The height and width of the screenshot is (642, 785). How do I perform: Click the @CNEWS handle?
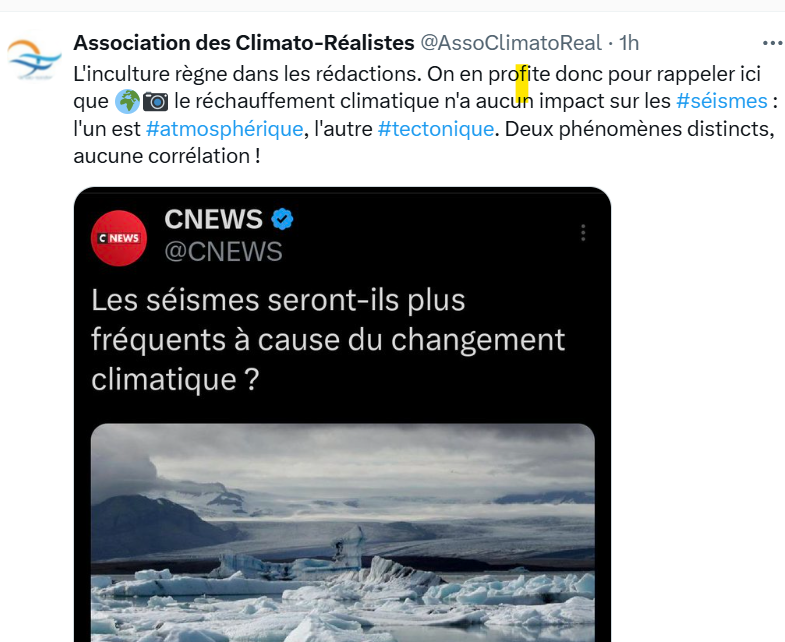click(x=223, y=251)
